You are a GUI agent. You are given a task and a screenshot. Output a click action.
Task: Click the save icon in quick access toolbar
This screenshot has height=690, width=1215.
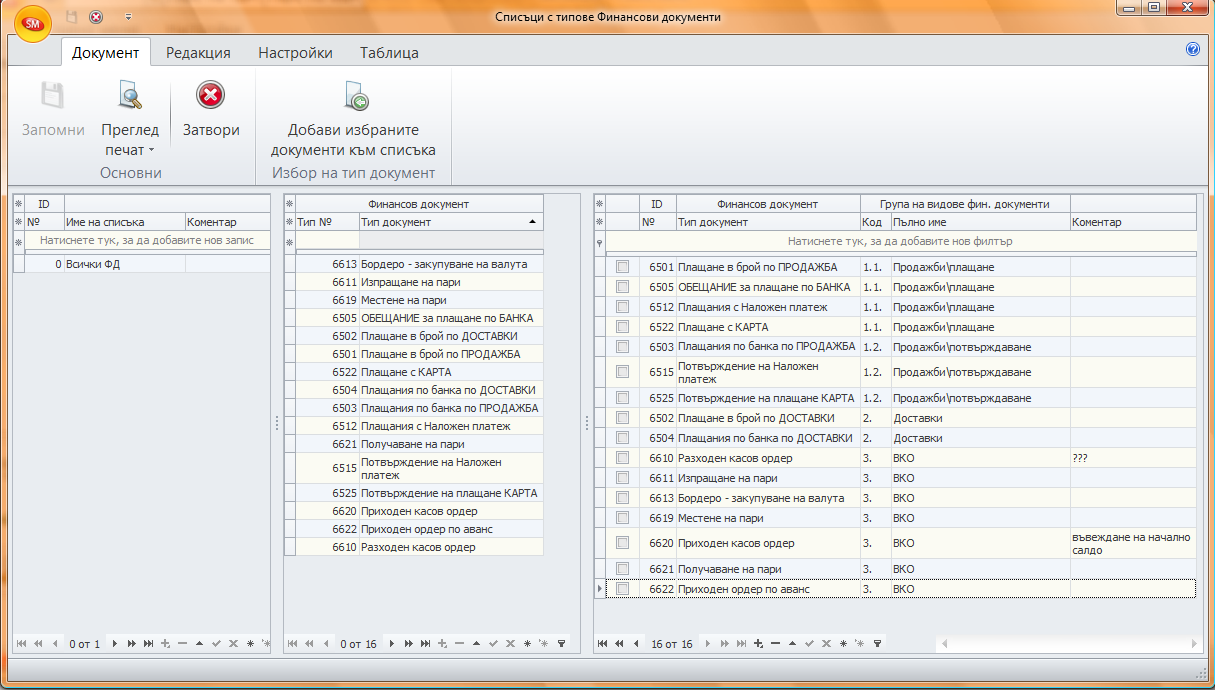(72, 17)
